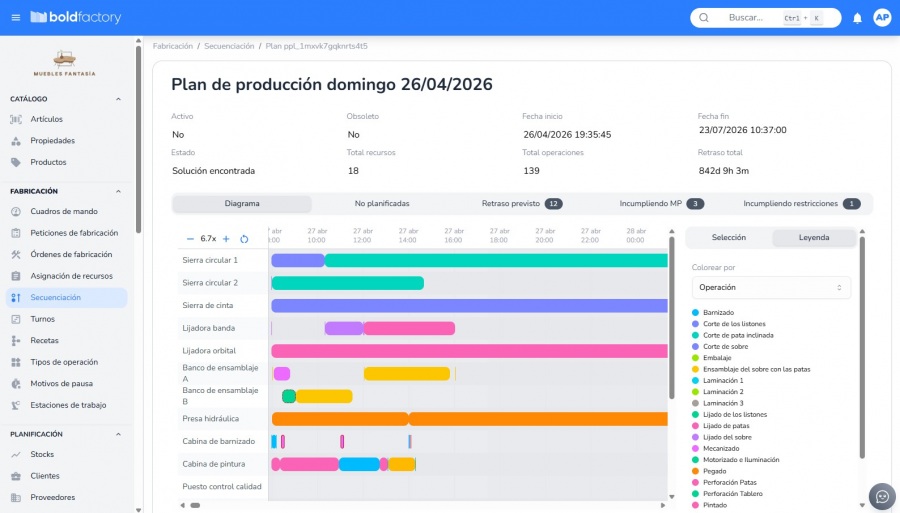Click the Clientes icon
Viewport: 900px width, 513px height.
16,476
